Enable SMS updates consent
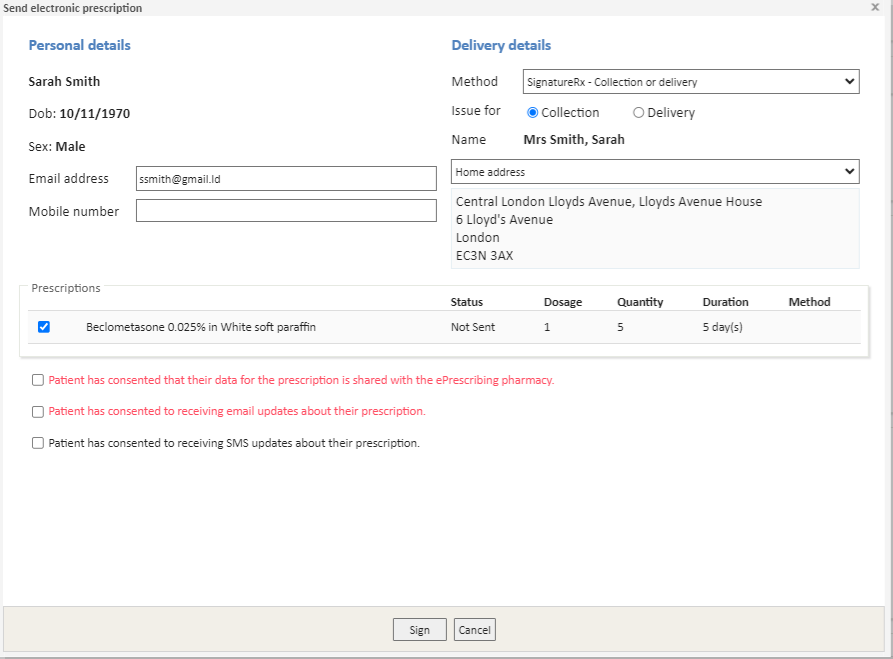The height and width of the screenshot is (659, 893). click(x=37, y=442)
